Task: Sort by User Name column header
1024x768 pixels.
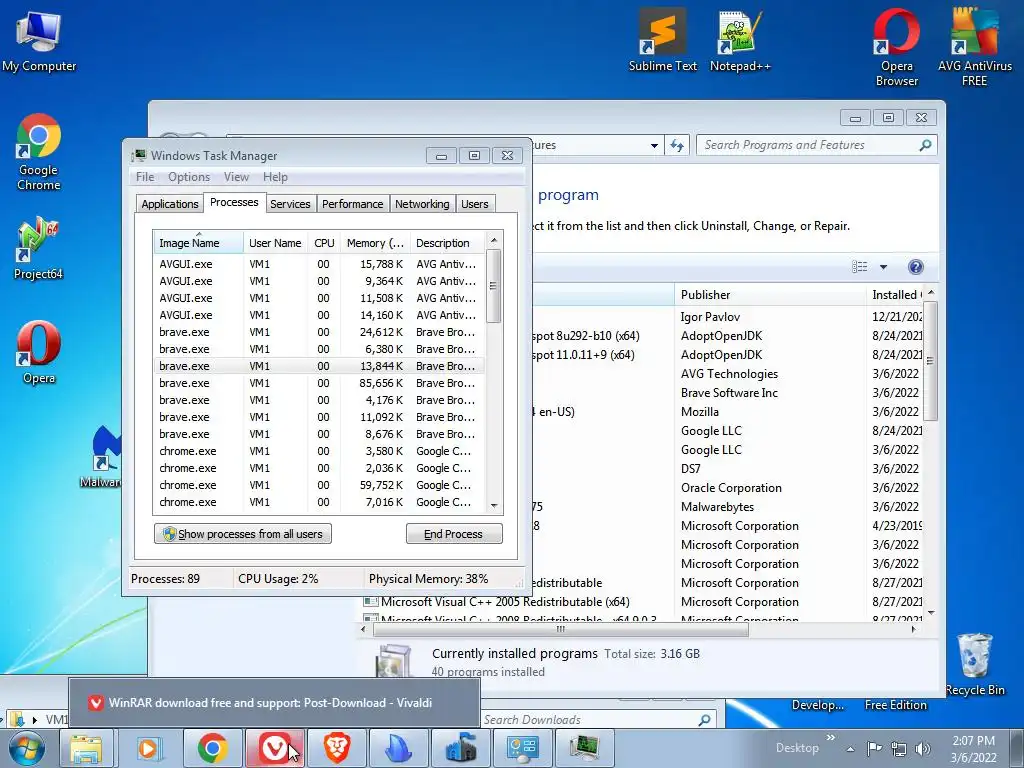Action: pyautogui.click(x=275, y=242)
